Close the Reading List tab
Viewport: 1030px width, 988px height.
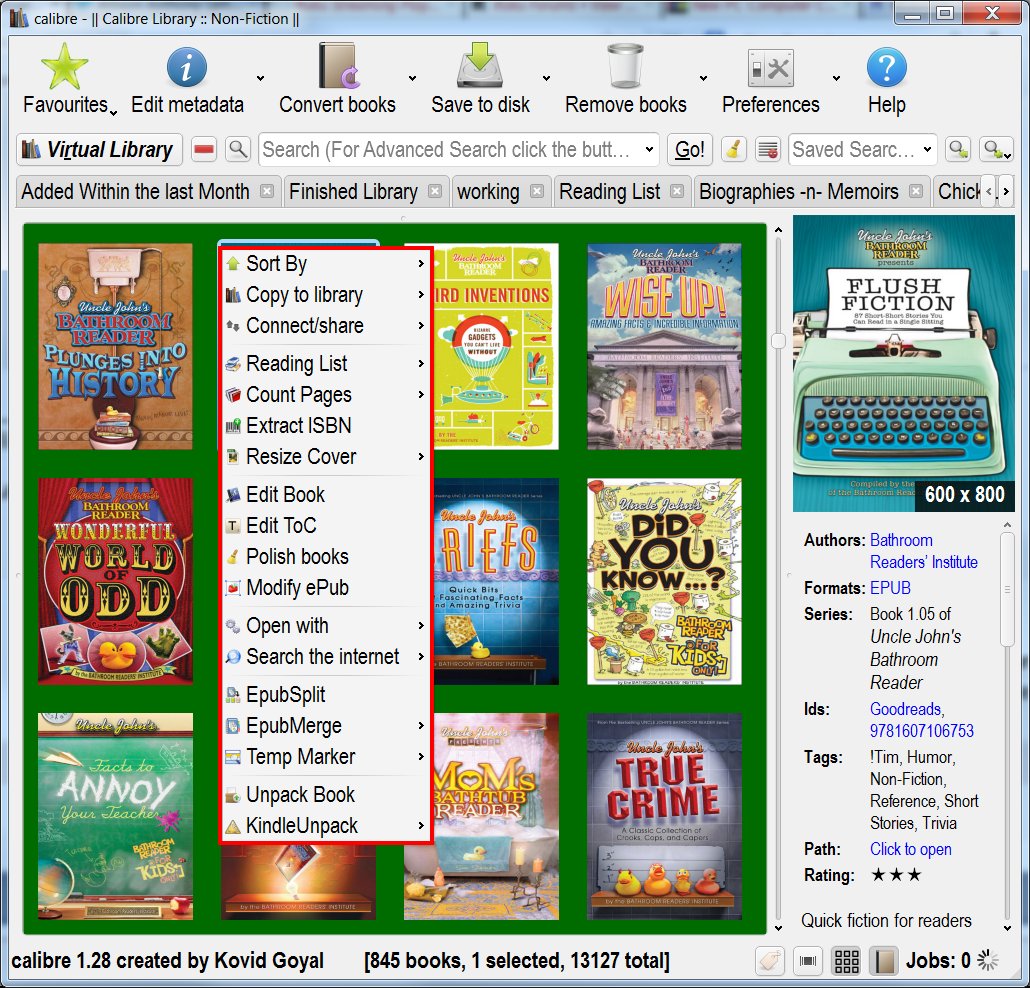[677, 191]
